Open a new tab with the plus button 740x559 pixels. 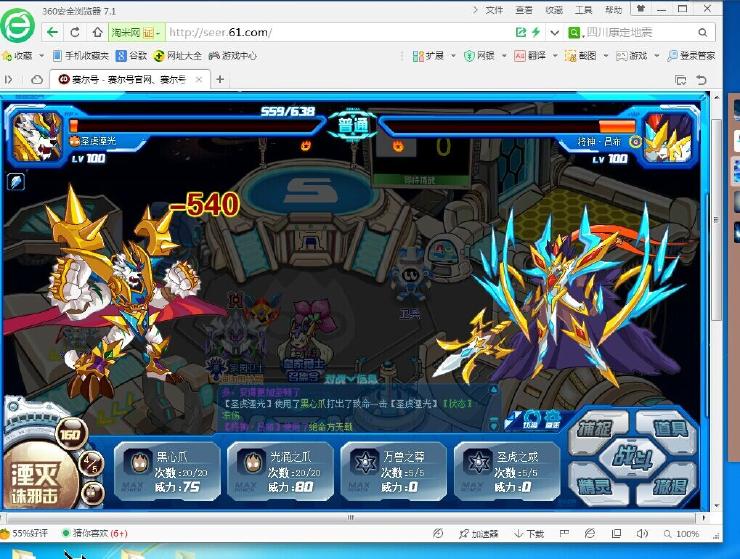tap(220, 79)
